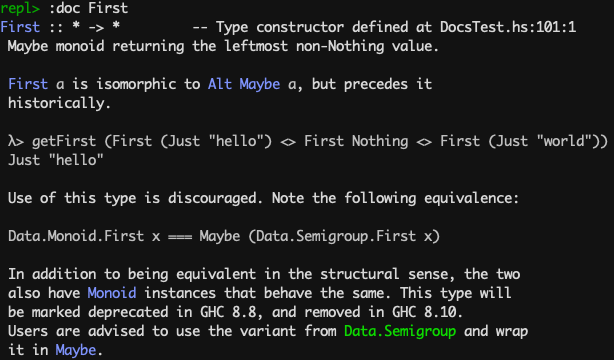This screenshot has width=614, height=360.
Task: Click the getFirst function name in example
Action: (64, 141)
